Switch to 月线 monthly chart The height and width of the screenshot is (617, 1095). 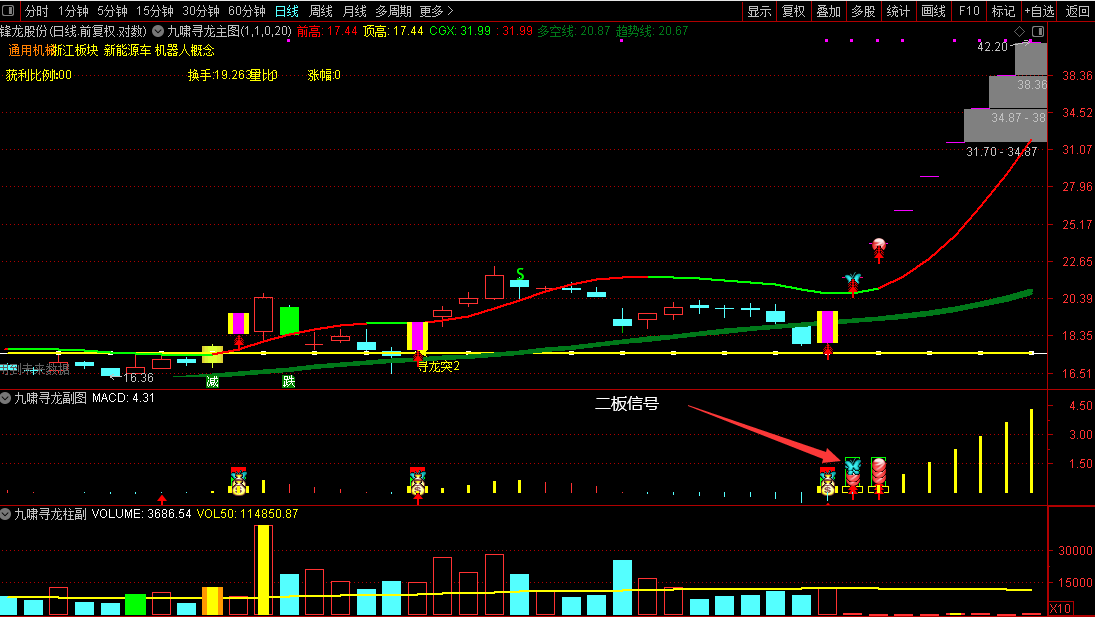pyautogui.click(x=355, y=11)
